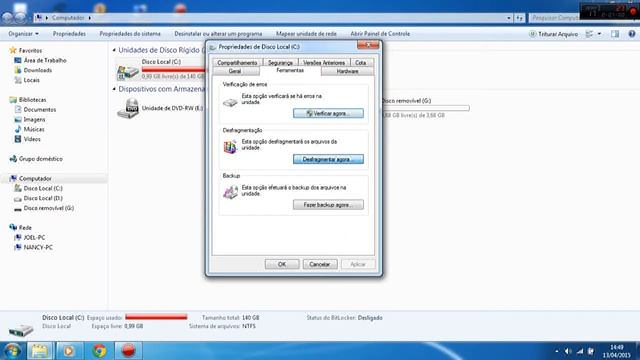Screen dimensions: 640x360
Task: Open Windows Explorer from taskbar
Action: coord(40,351)
